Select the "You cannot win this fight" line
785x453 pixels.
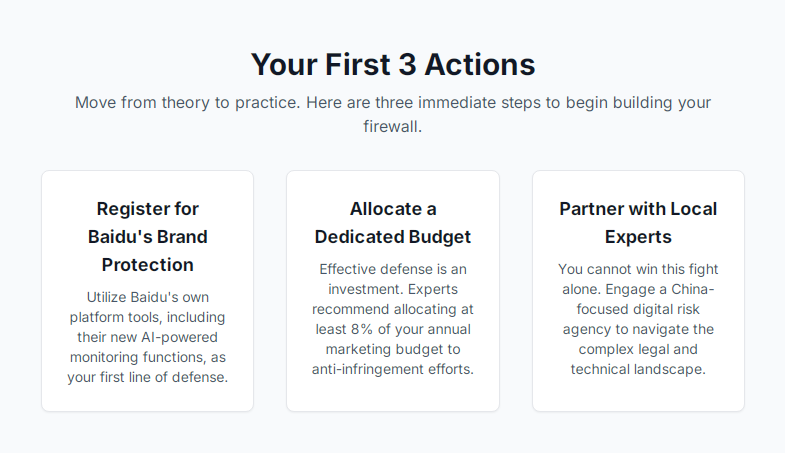(638, 269)
